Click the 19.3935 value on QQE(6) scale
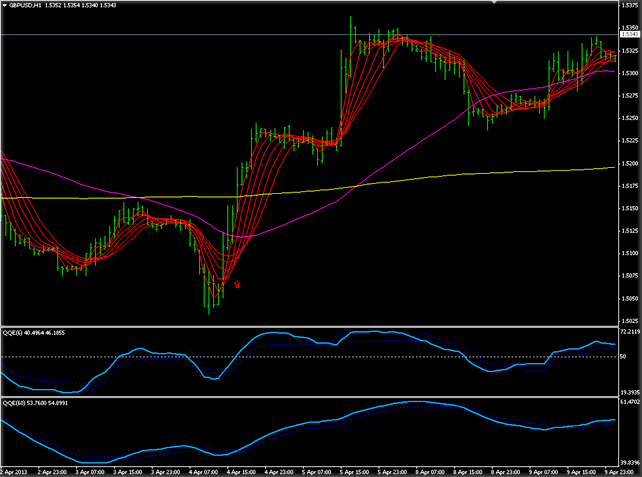This screenshot has height=477, width=642. (x=629, y=392)
